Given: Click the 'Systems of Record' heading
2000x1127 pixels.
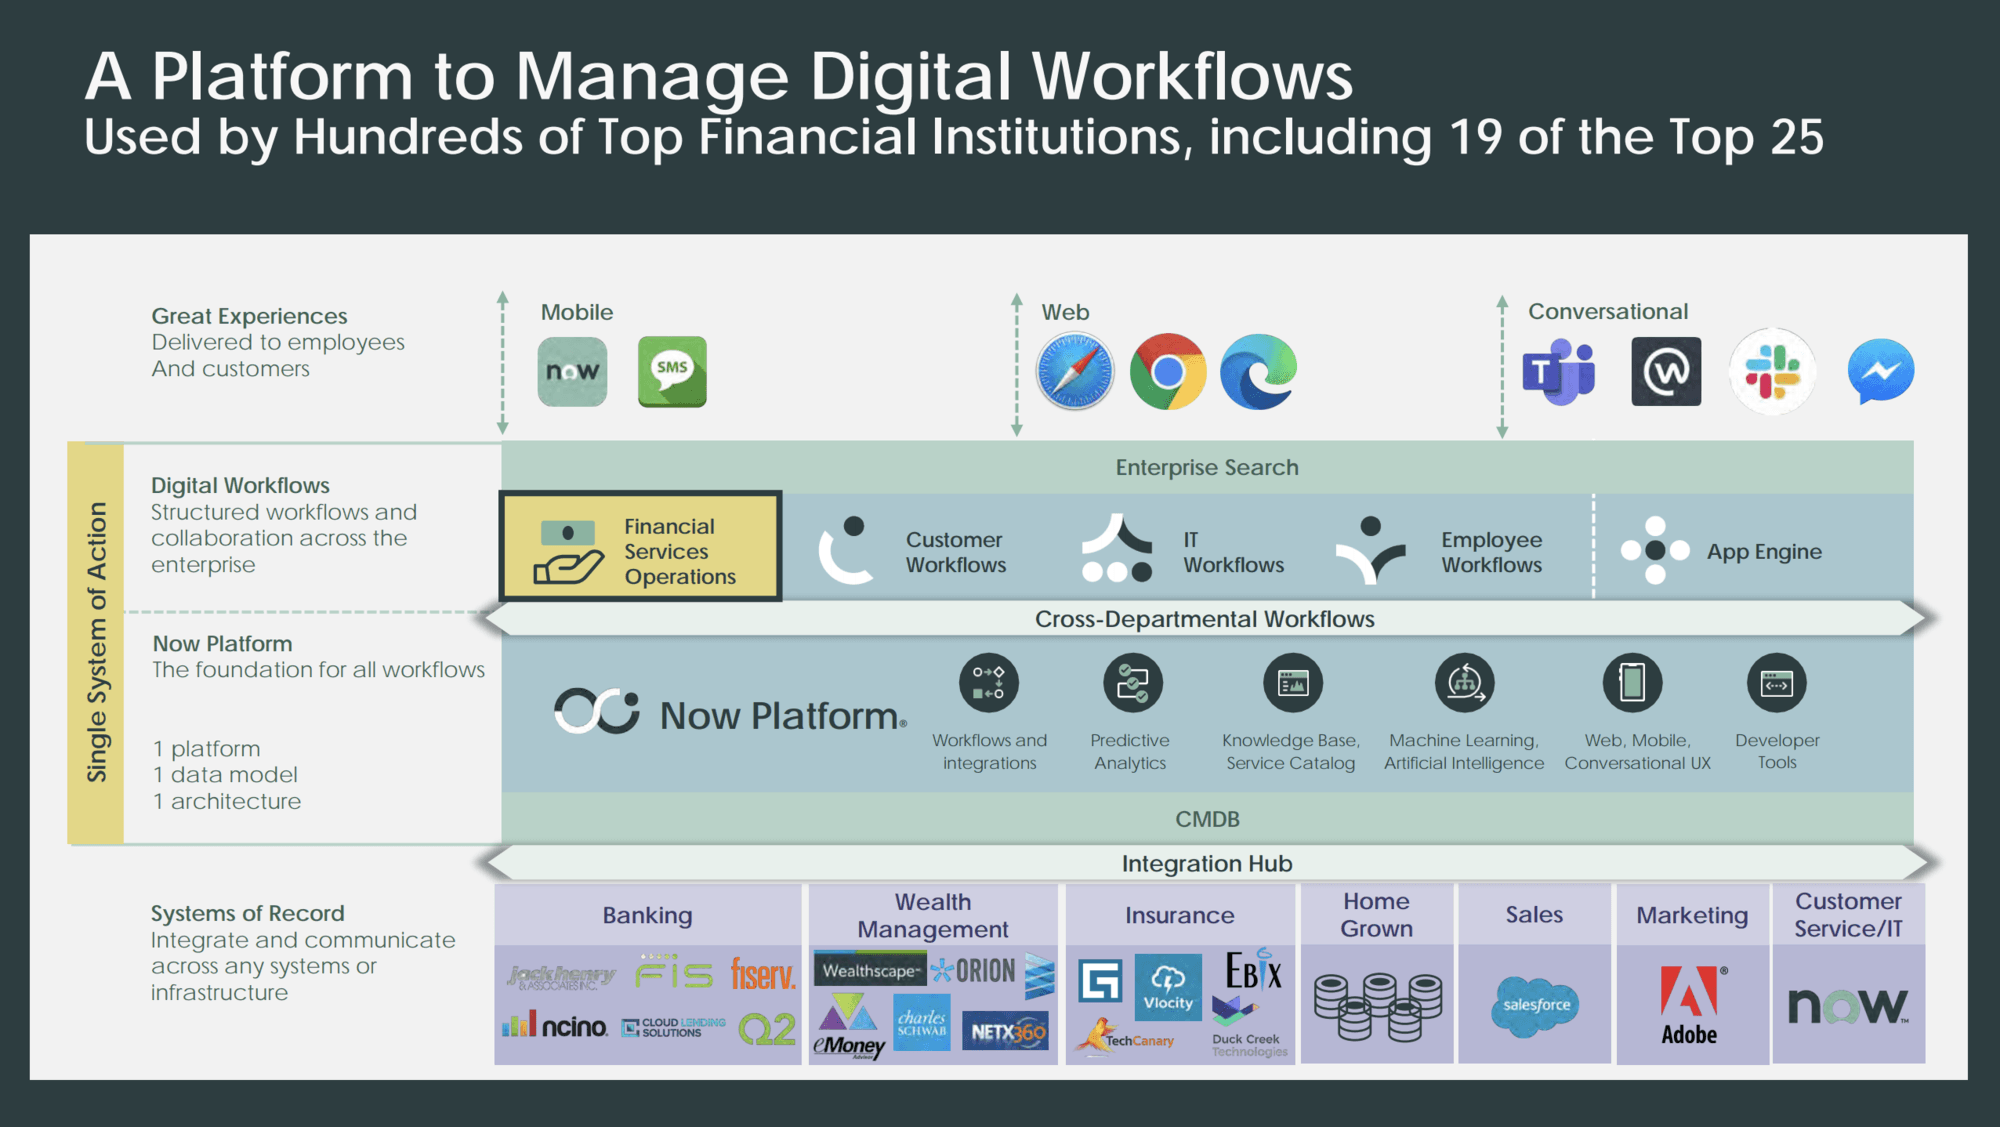Looking at the screenshot, I should coord(247,913).
